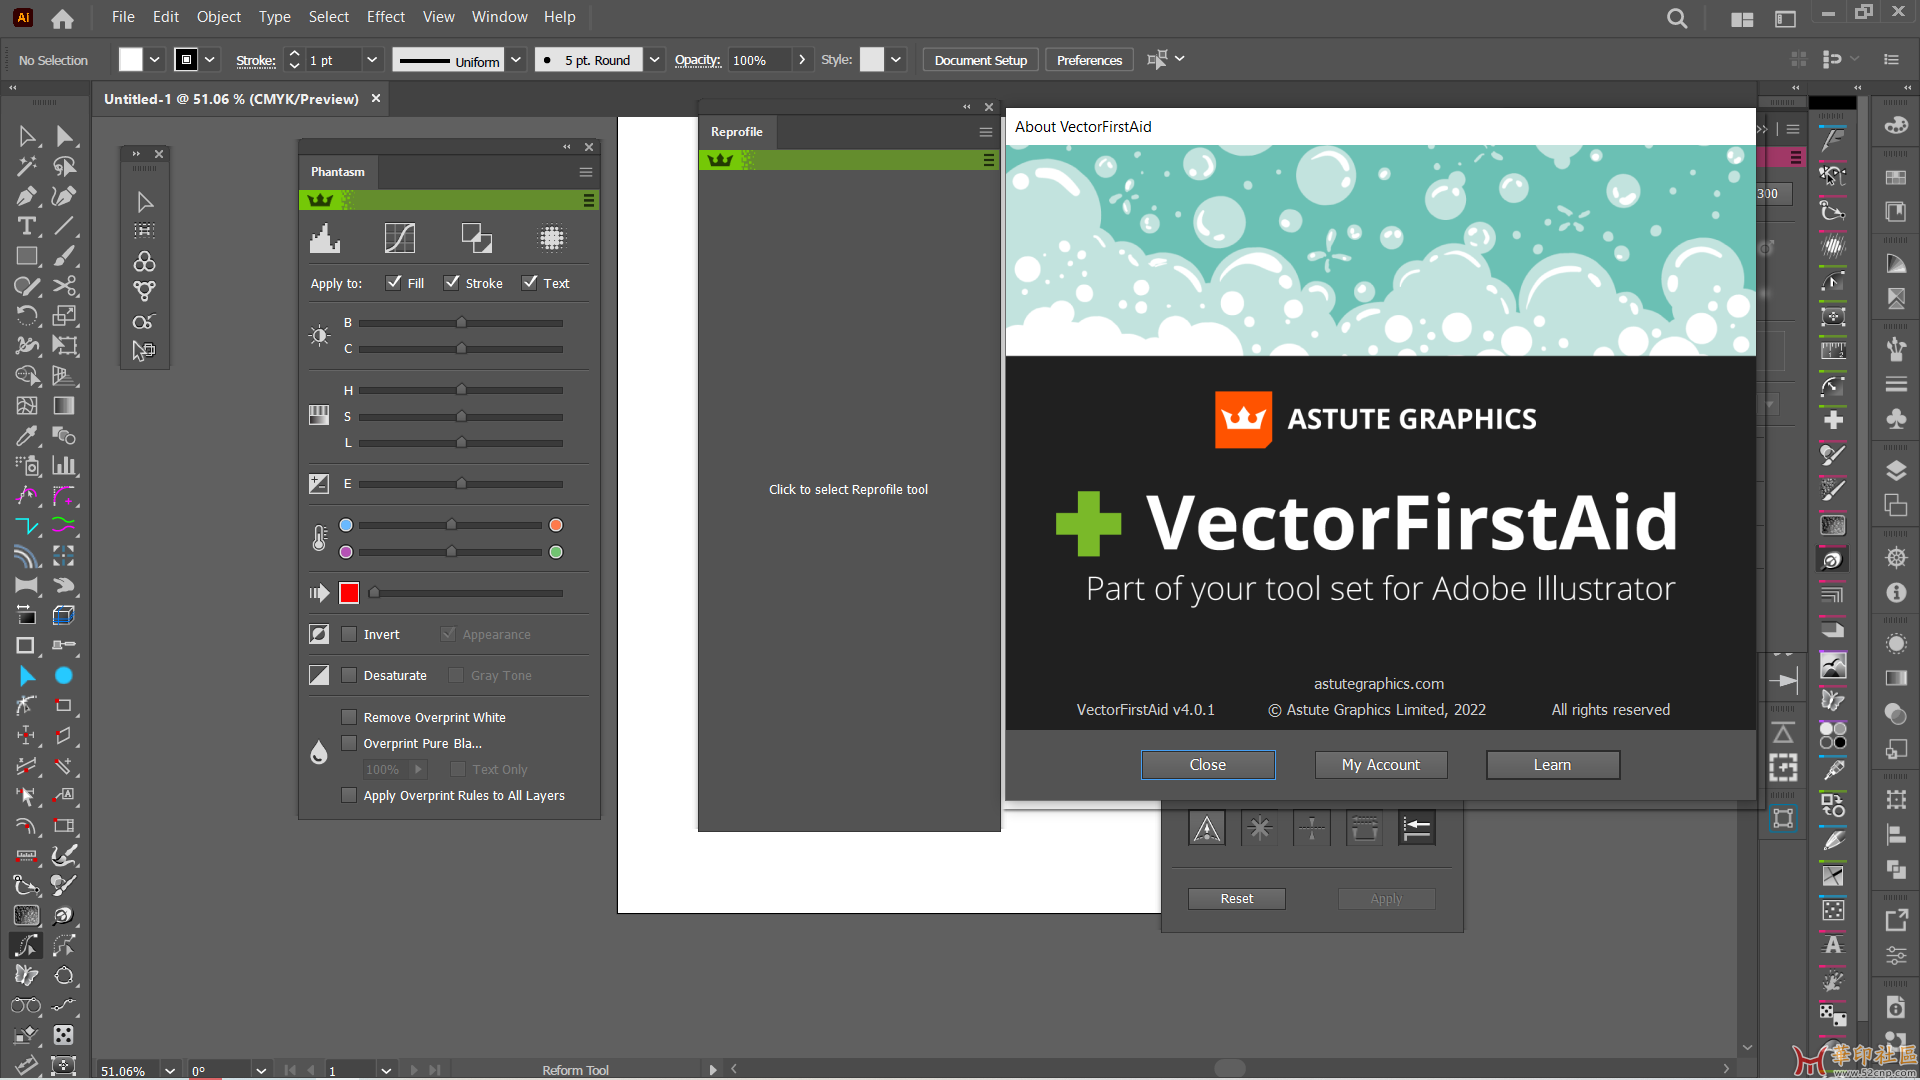Click the Reset button in lower panel
1920x1080 pixels.
pos(1236,898)
